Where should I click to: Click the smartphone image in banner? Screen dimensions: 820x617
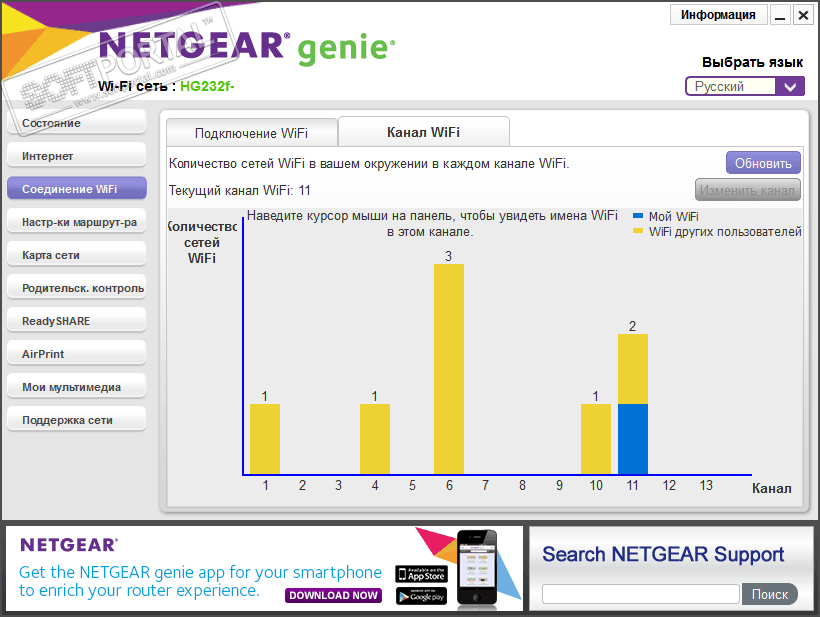pos(476,568)
